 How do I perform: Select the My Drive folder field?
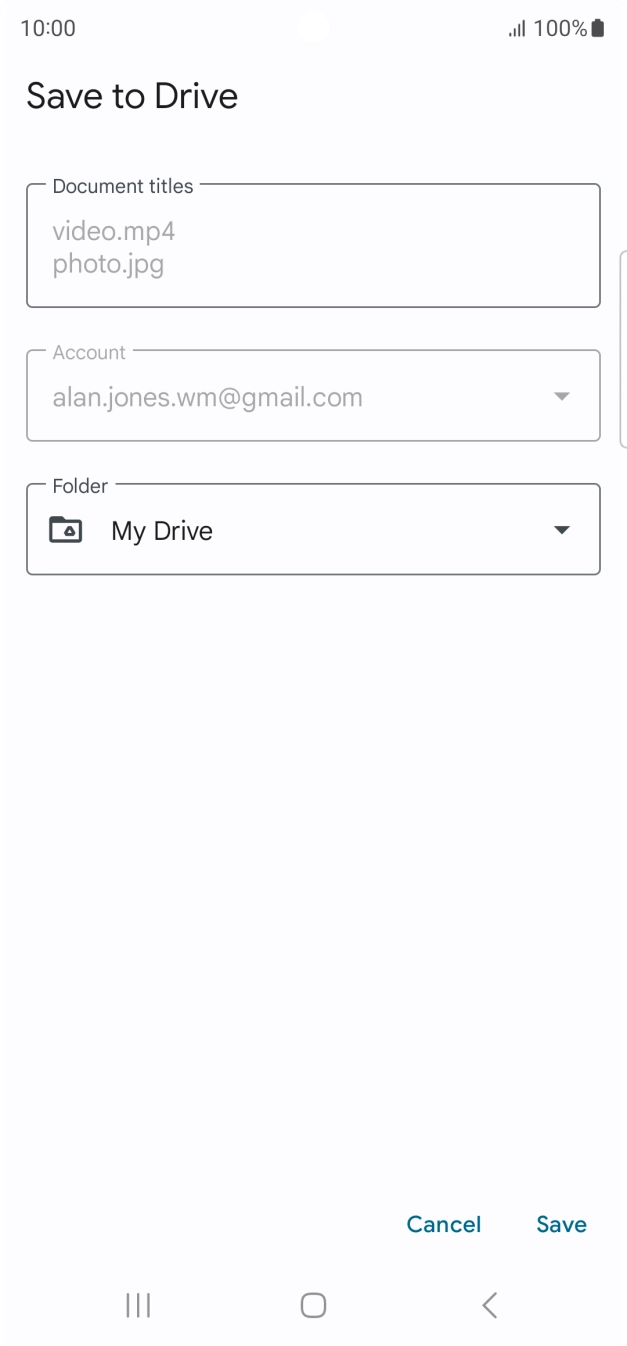[x=313, y=529]
